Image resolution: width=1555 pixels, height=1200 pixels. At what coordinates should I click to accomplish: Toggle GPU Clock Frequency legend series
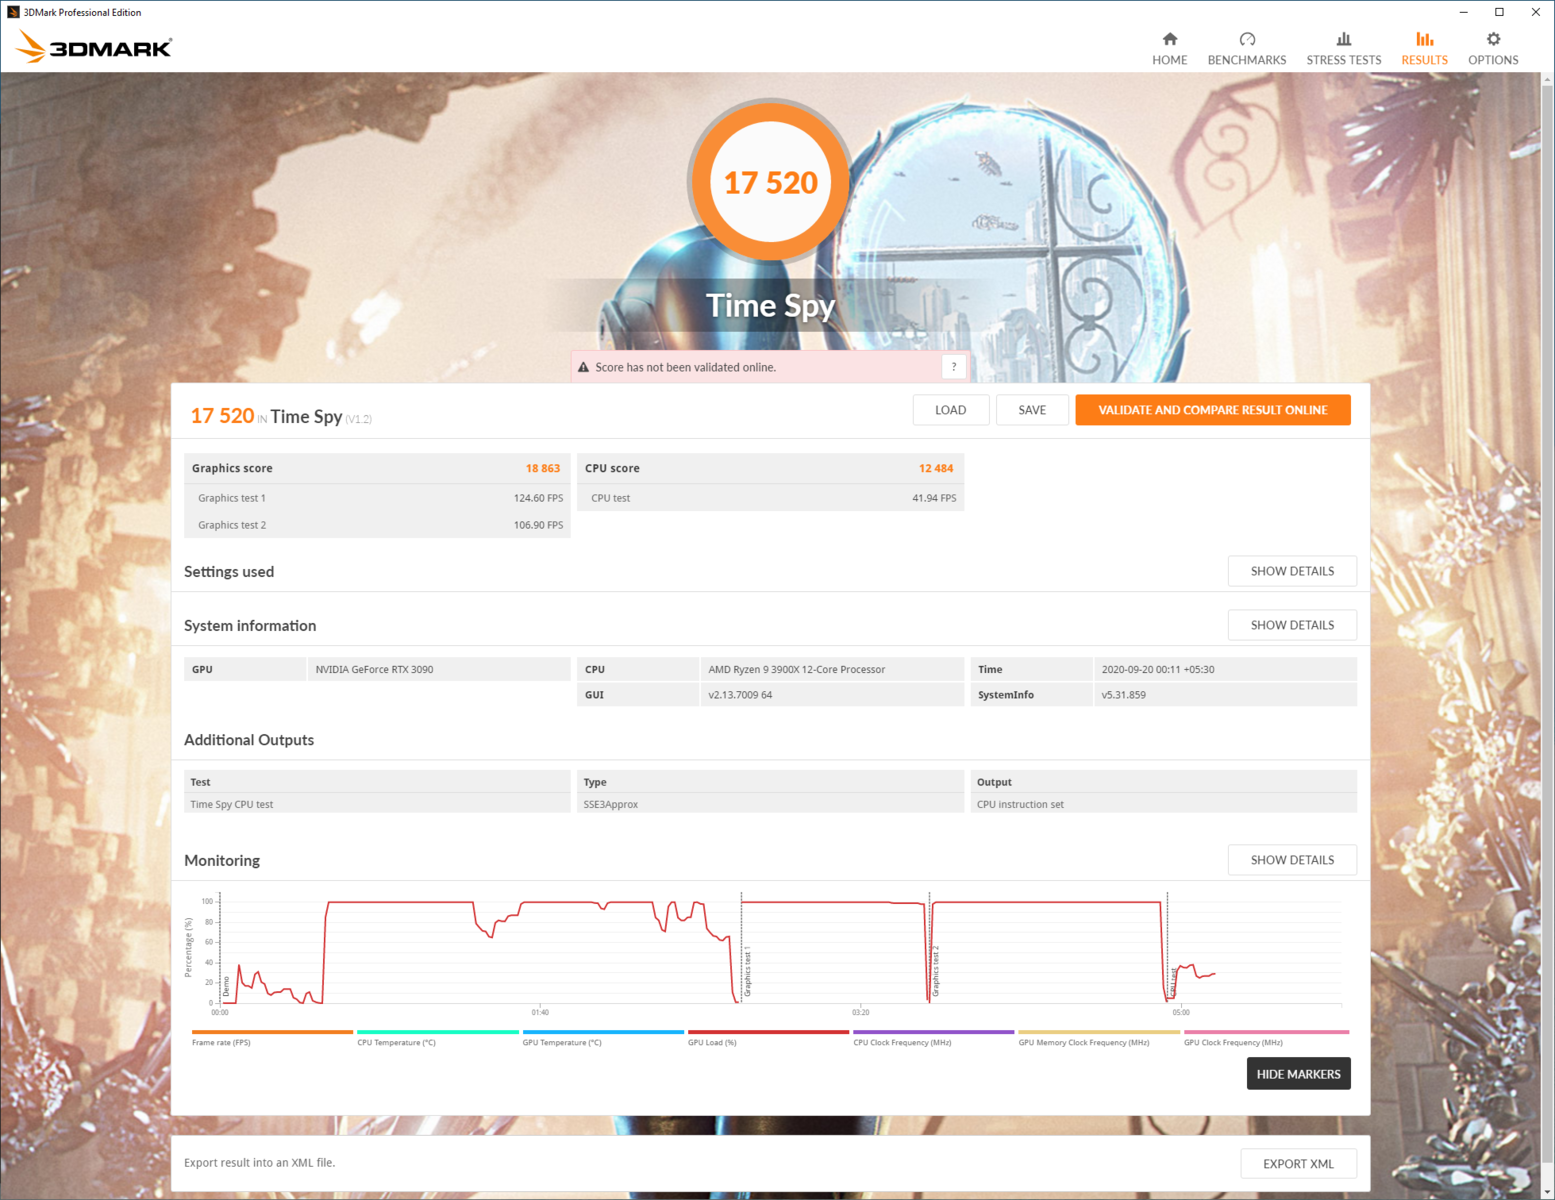pos(1266,1038)
